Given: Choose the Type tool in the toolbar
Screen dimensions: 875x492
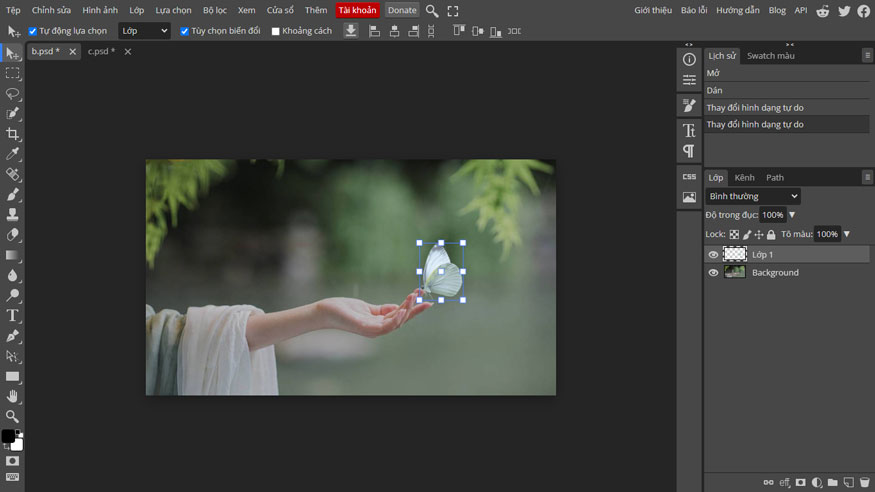Looking at the screenshot, I should point(13,316).
